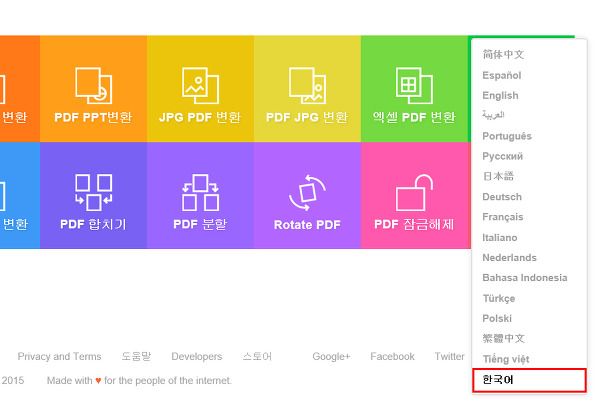Screen dimensions: 600x408
Task: Open the 엑셀 PDF 변환 spreadsheet icon
Action: pyautogui.click(x=414, y=86)
